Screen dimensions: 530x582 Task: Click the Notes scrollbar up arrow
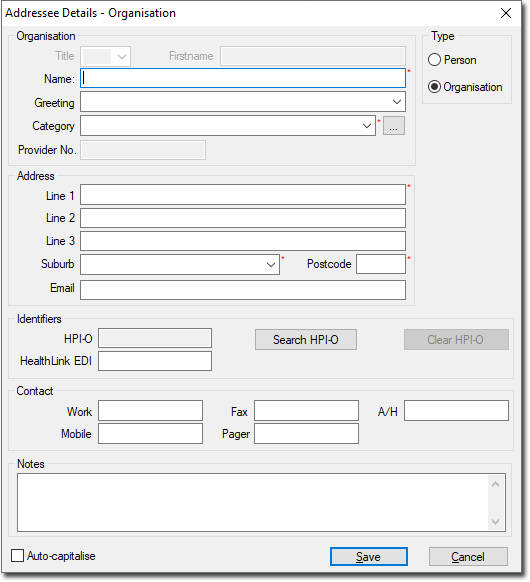point(495,484)
